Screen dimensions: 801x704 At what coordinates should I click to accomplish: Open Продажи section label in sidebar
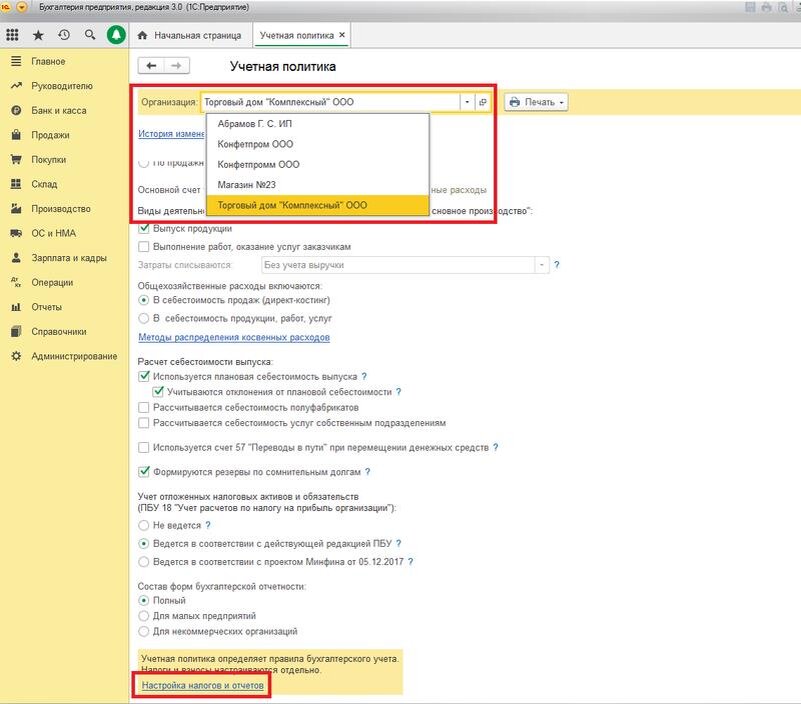point(50,135)
